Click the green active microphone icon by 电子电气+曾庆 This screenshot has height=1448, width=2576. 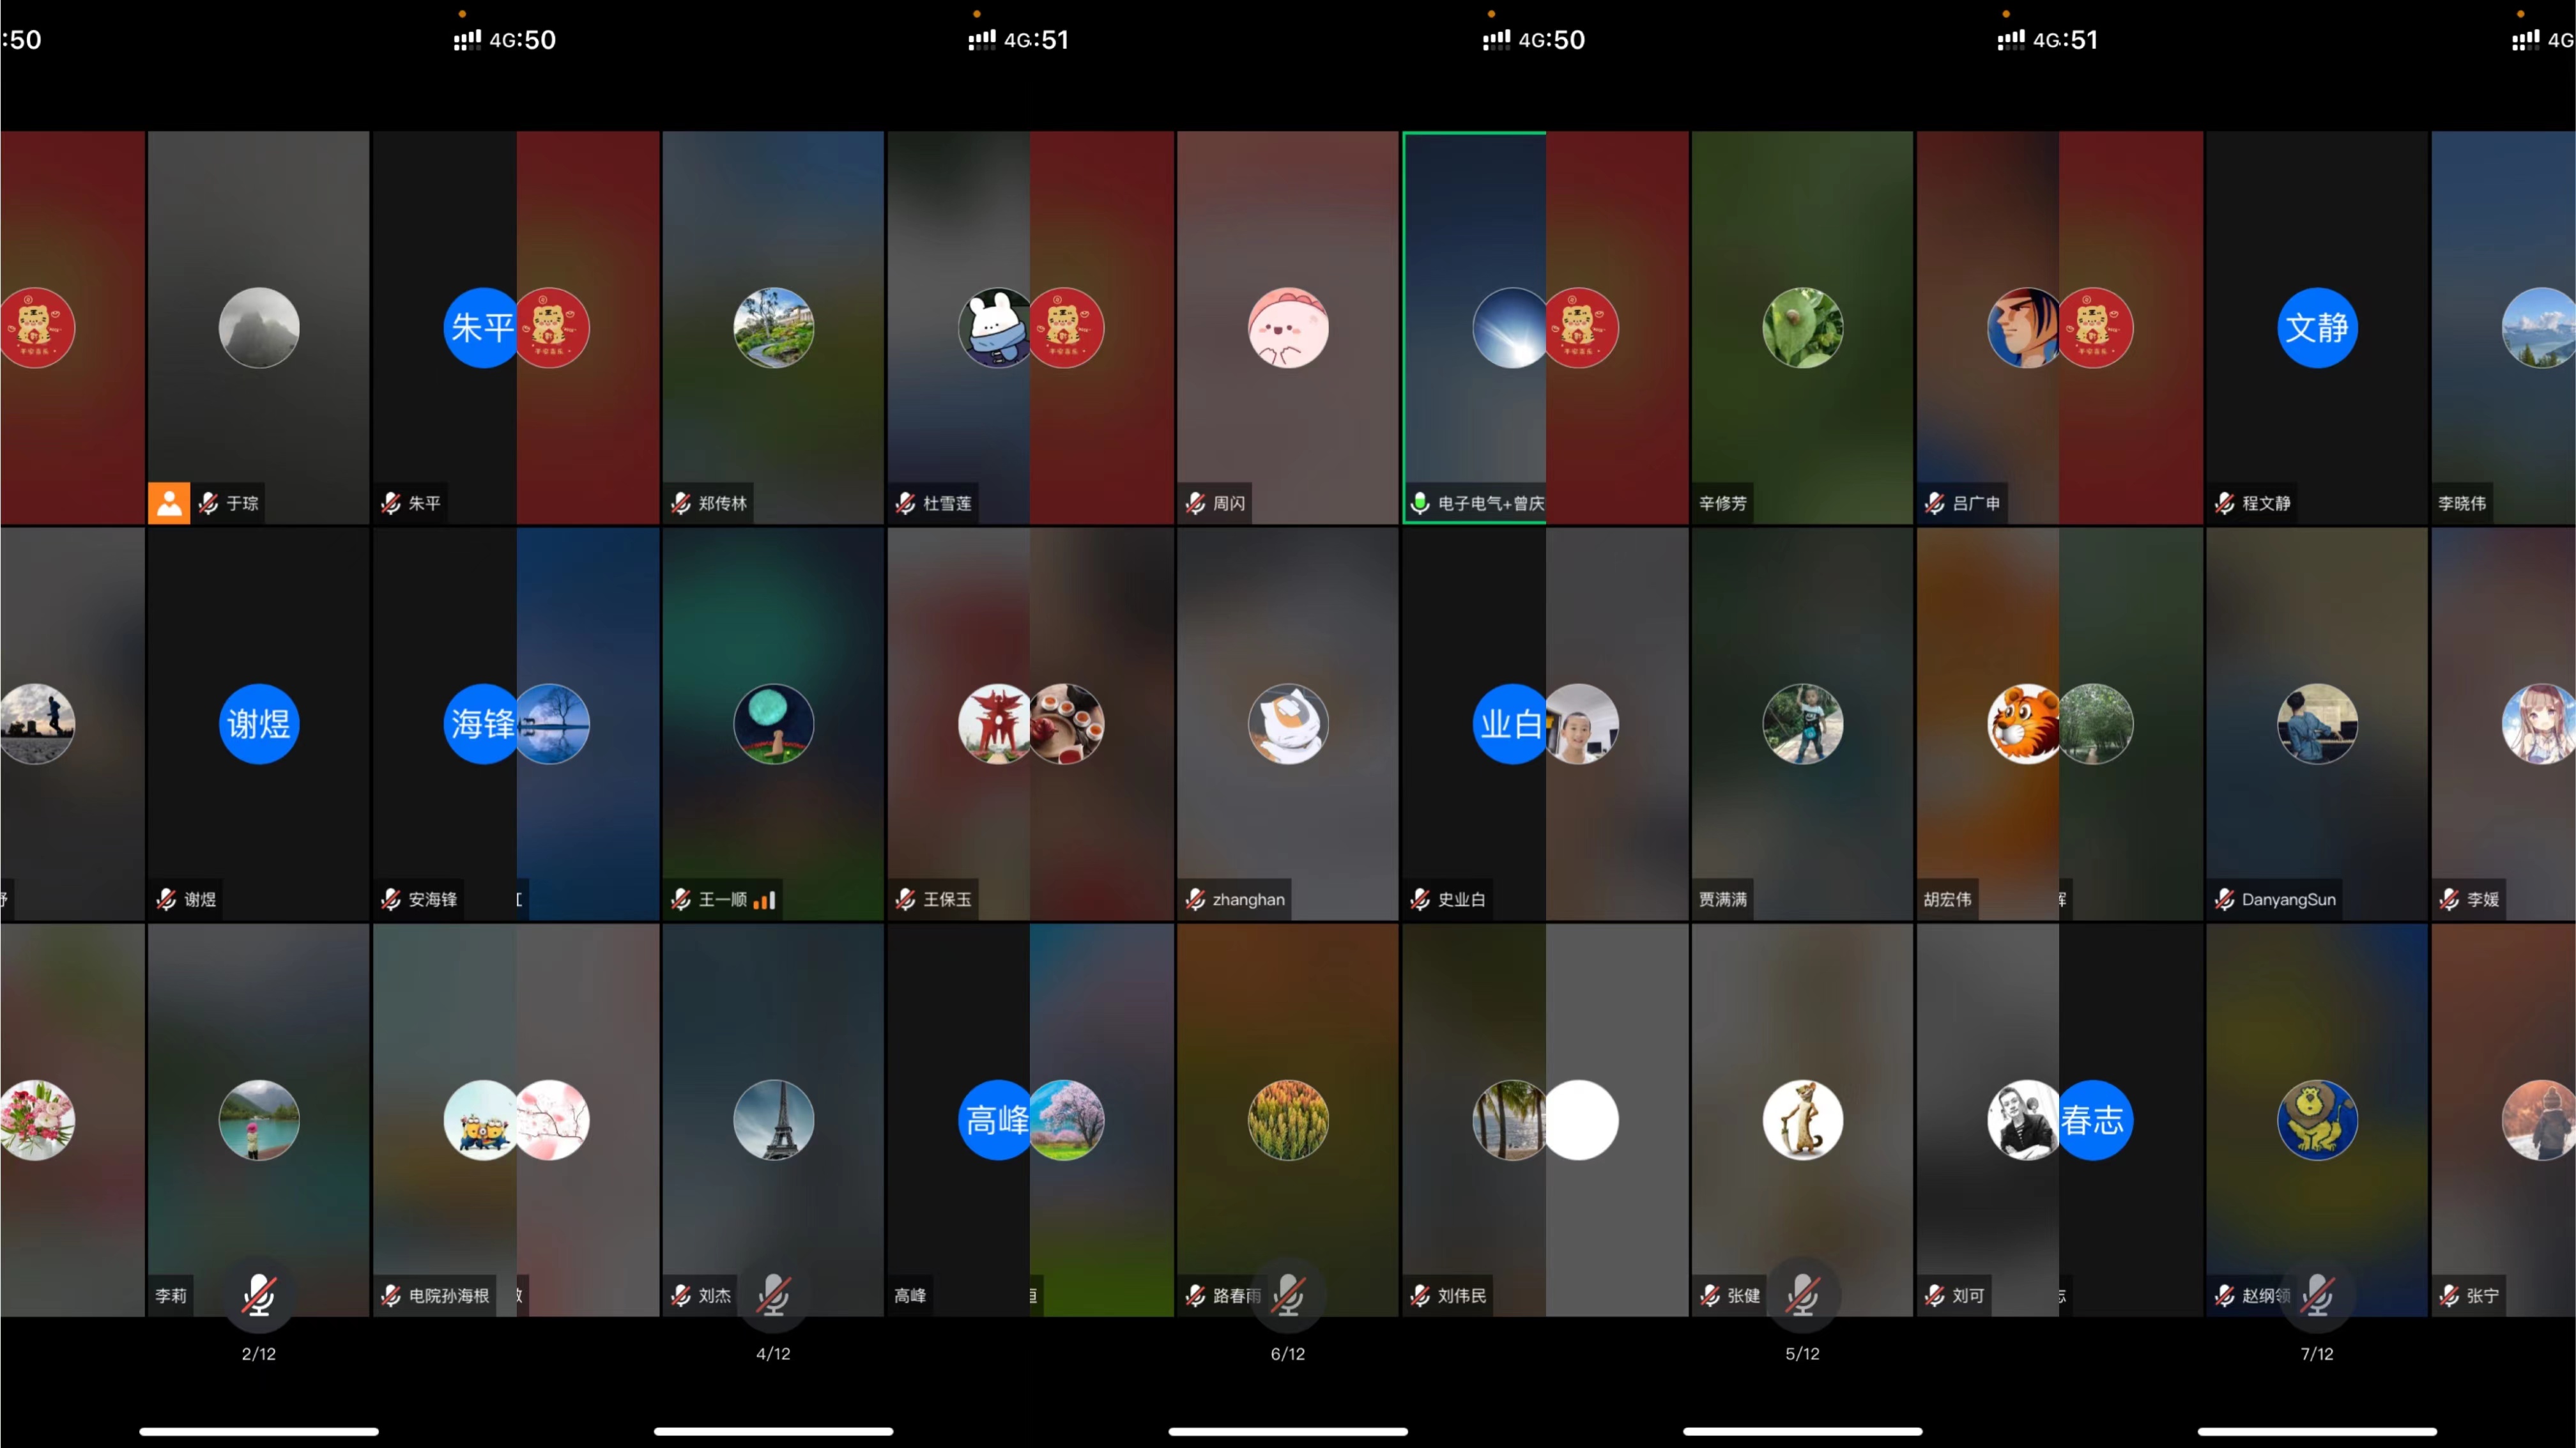pyautogui.click(x=1419, y=503)
